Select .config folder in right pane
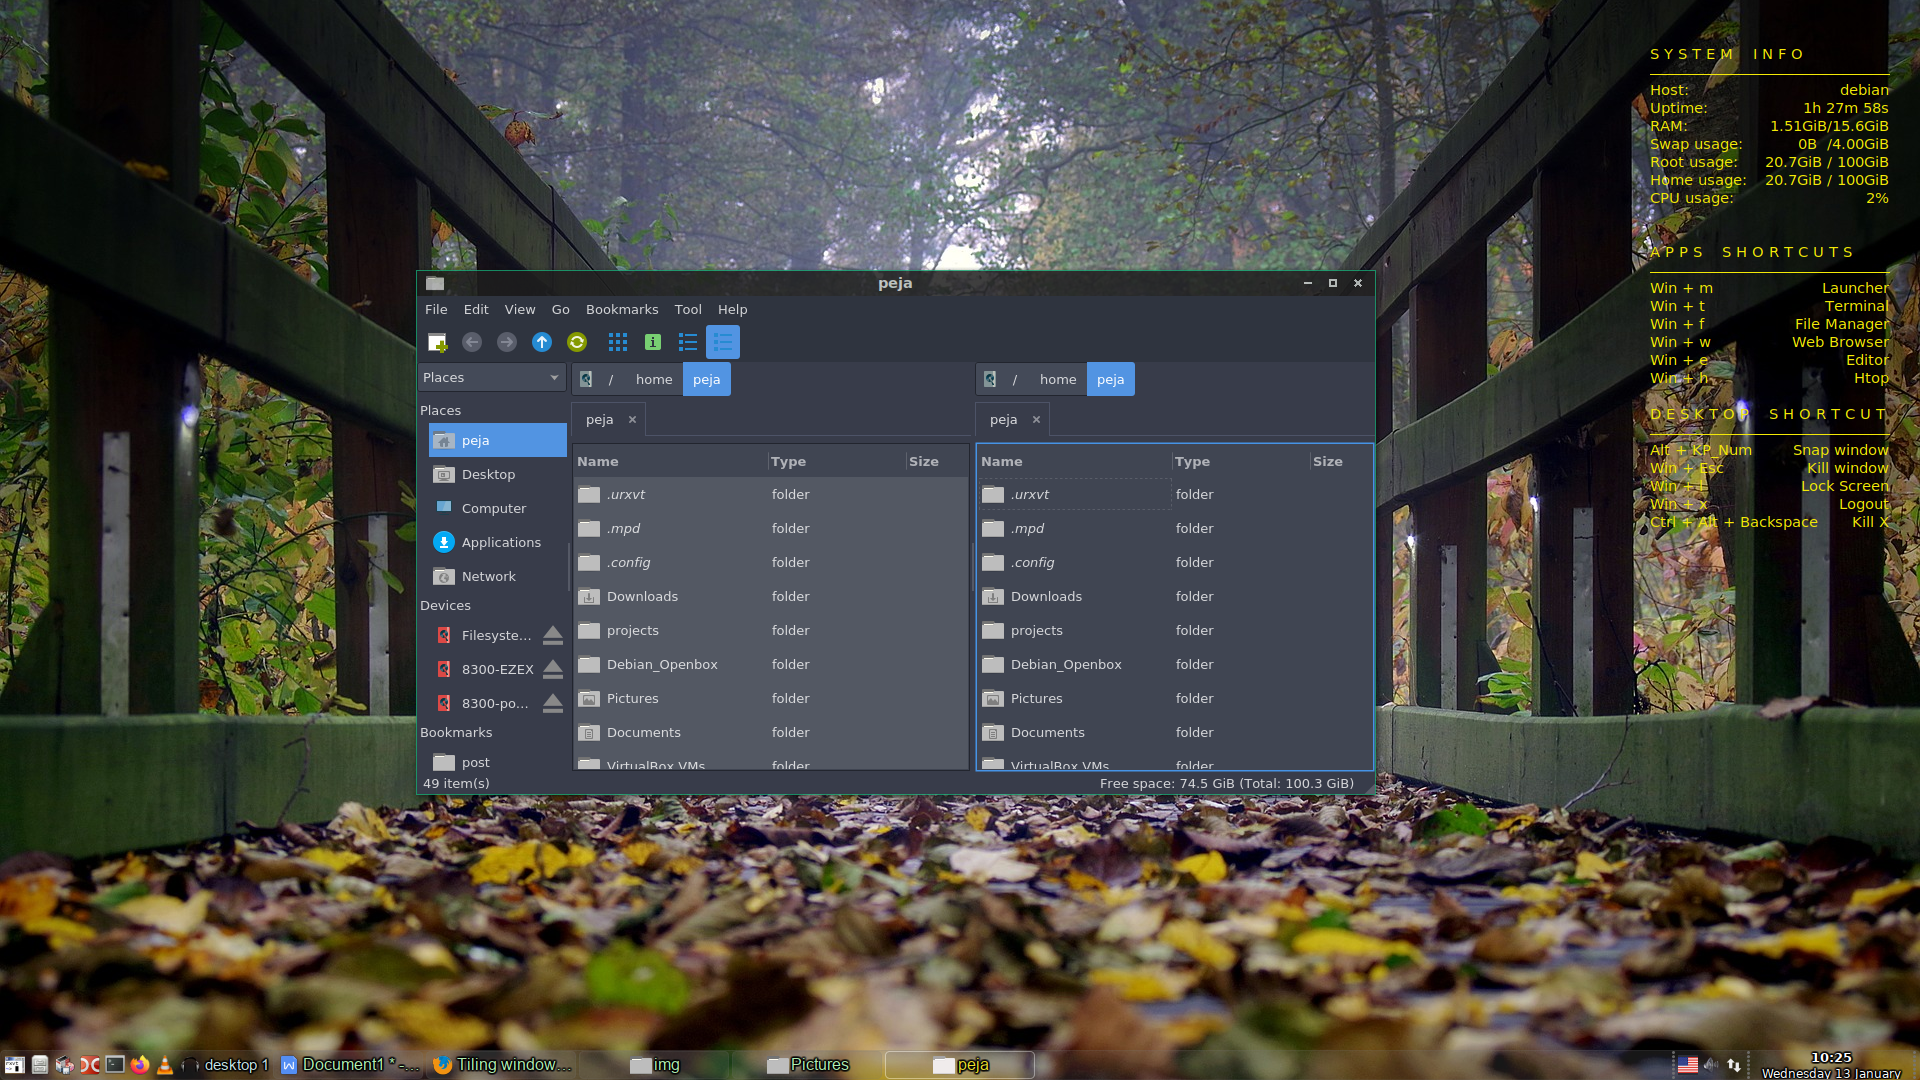The height and width of the screenshot is (1080, 1920). [1174, 562]
